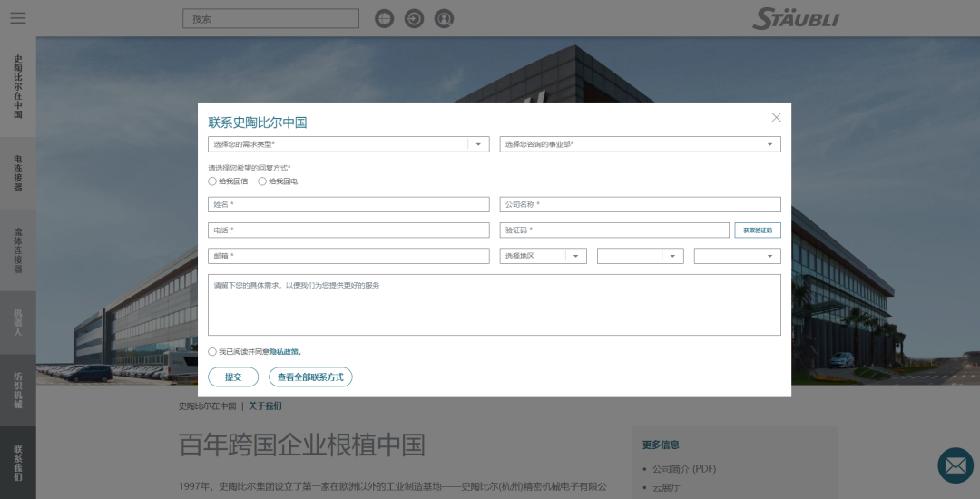Open the middle empty region dropdown
Screen dimensions: 980x499
[x=640, y=256]
